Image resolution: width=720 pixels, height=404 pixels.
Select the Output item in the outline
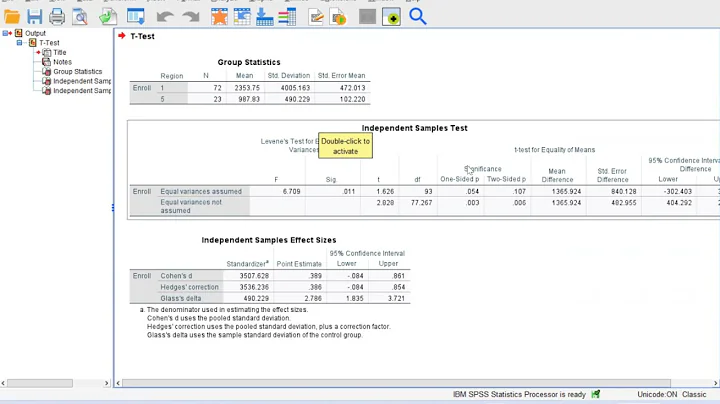click(35, 33)
